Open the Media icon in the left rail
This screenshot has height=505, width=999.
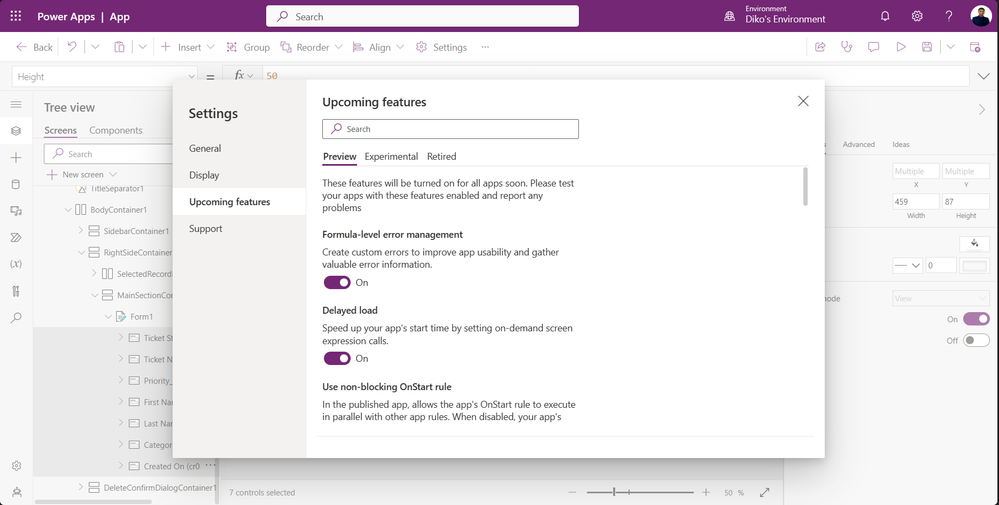click(16, 211)
